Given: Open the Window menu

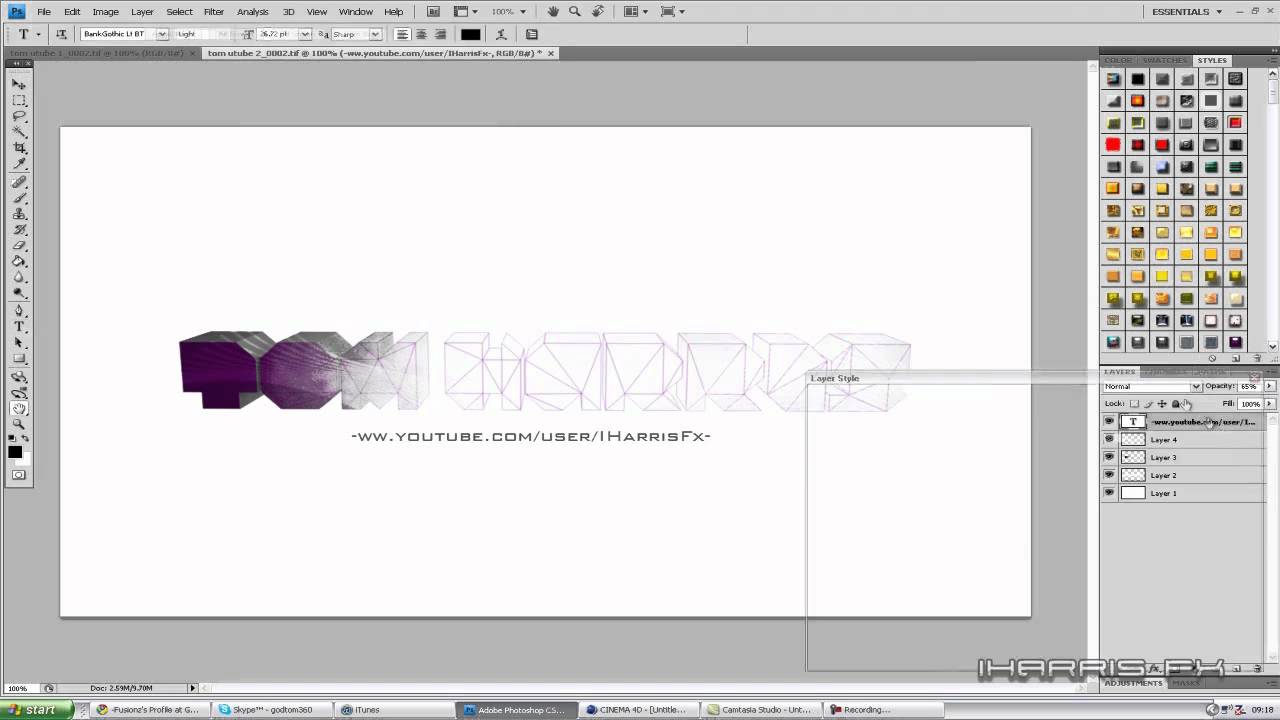Looking at the screenshot, I should 356,11.
